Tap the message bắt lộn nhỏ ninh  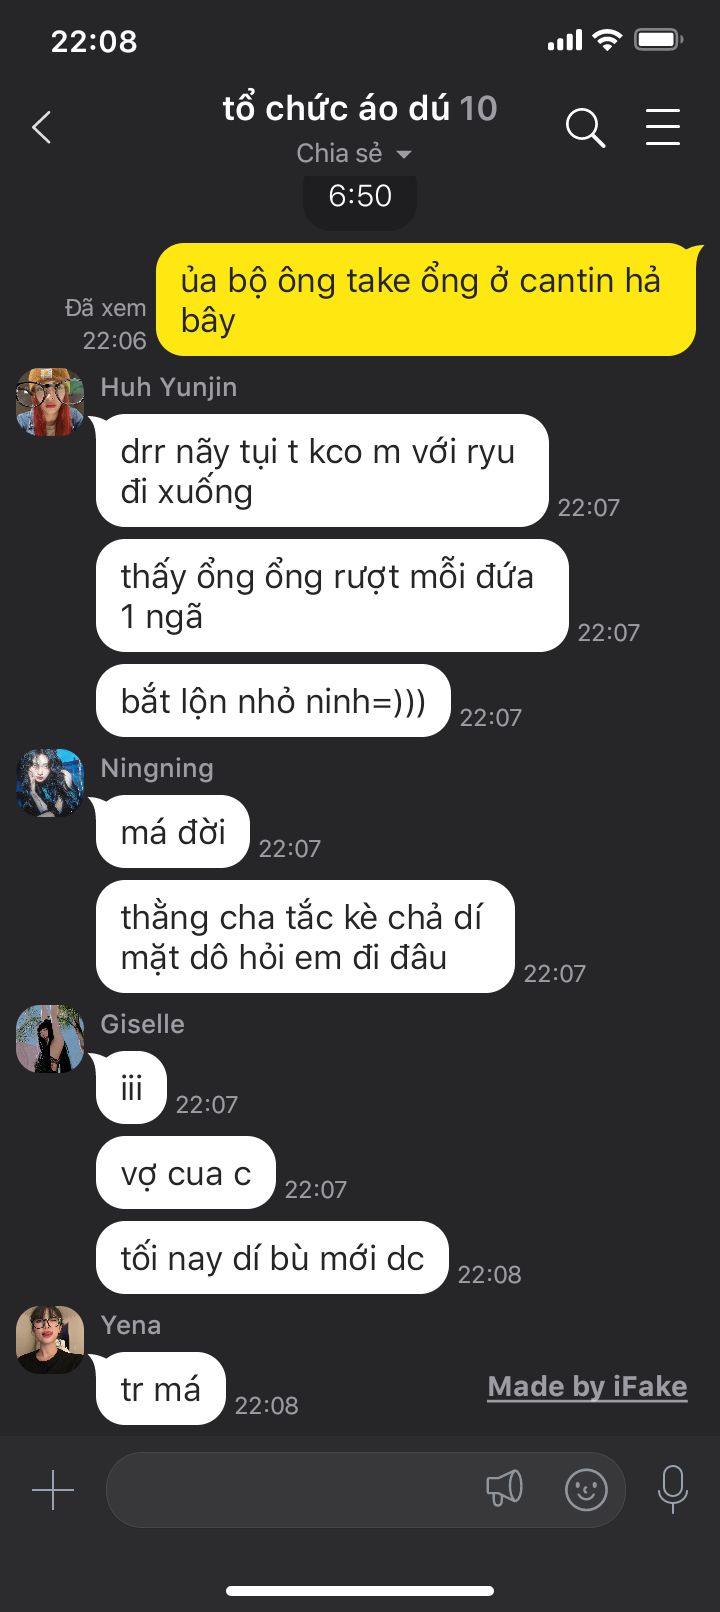point(273,701)
